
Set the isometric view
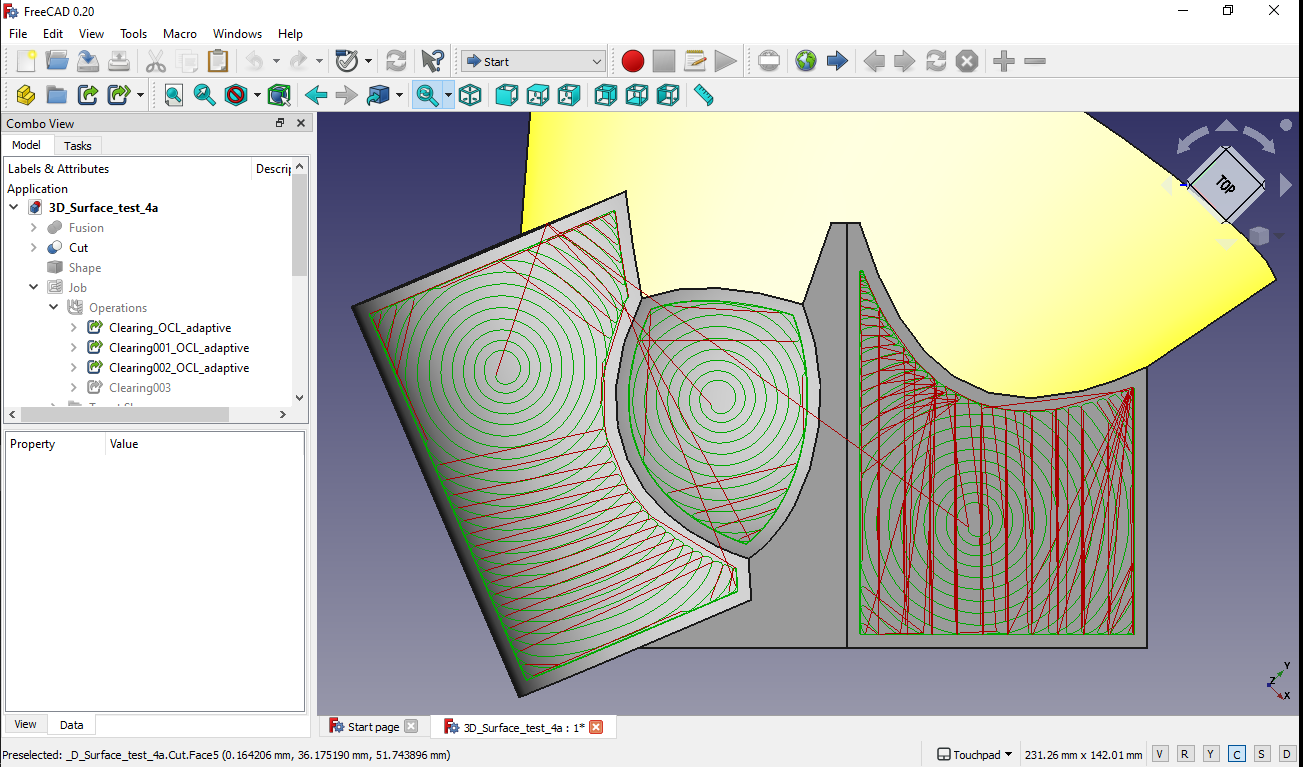470,95
